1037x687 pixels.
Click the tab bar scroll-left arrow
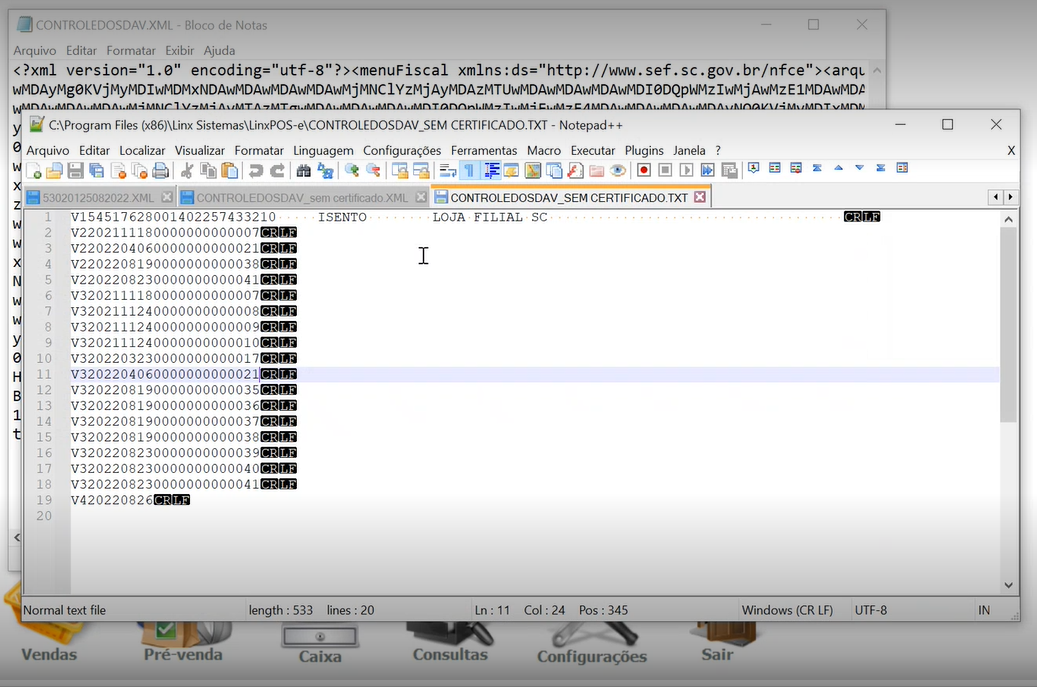click(996, 197)
